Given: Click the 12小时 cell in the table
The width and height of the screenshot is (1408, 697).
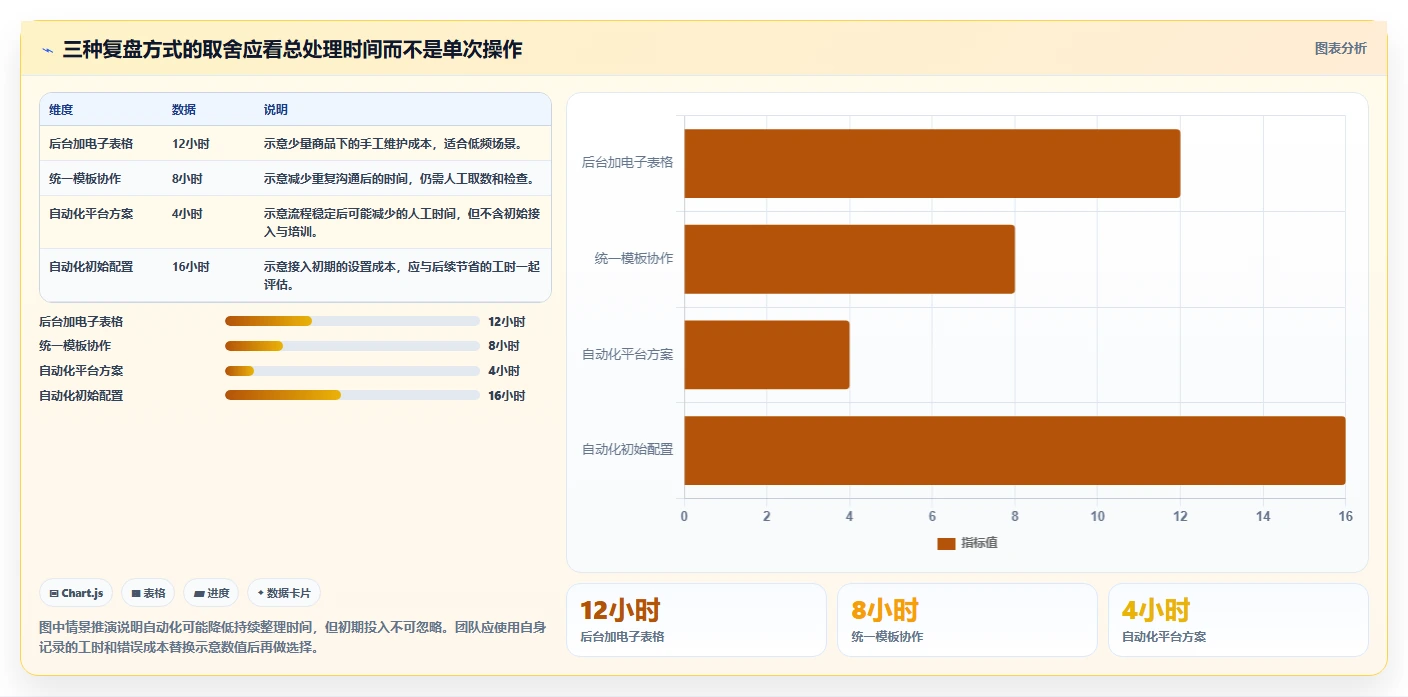Looking at the screenshot, I should click(x=190, y=143).
